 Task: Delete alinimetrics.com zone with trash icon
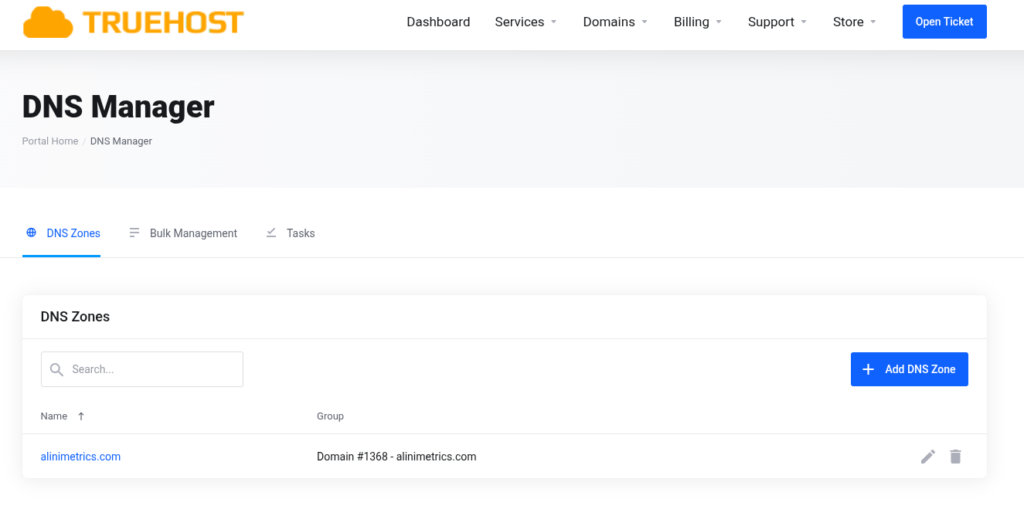955,457
